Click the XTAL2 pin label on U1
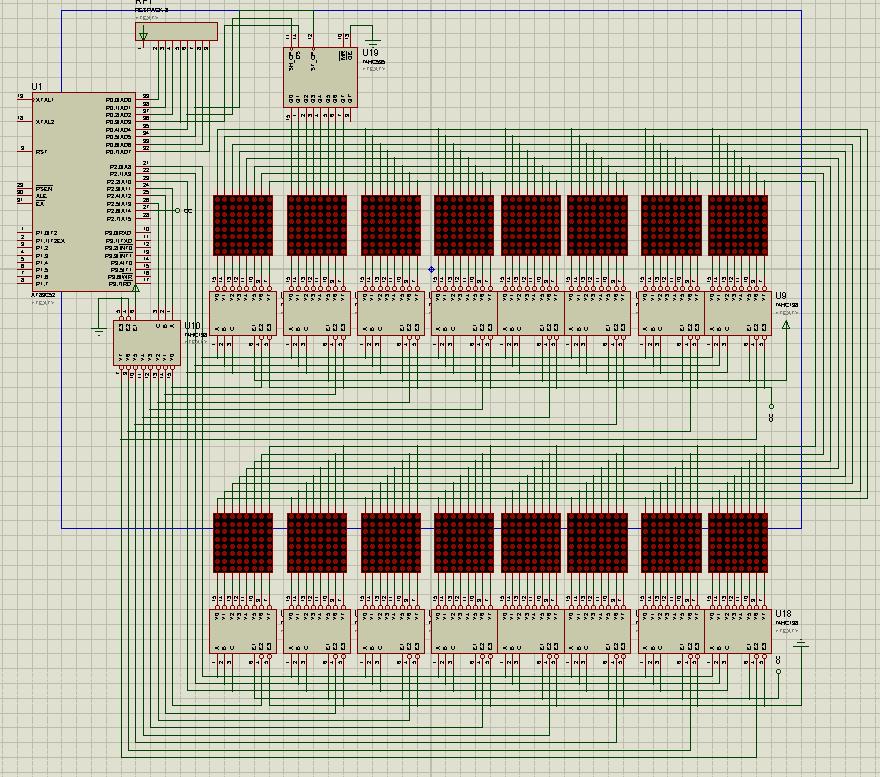This screenshot has height=777, width=880. point(45,122)
